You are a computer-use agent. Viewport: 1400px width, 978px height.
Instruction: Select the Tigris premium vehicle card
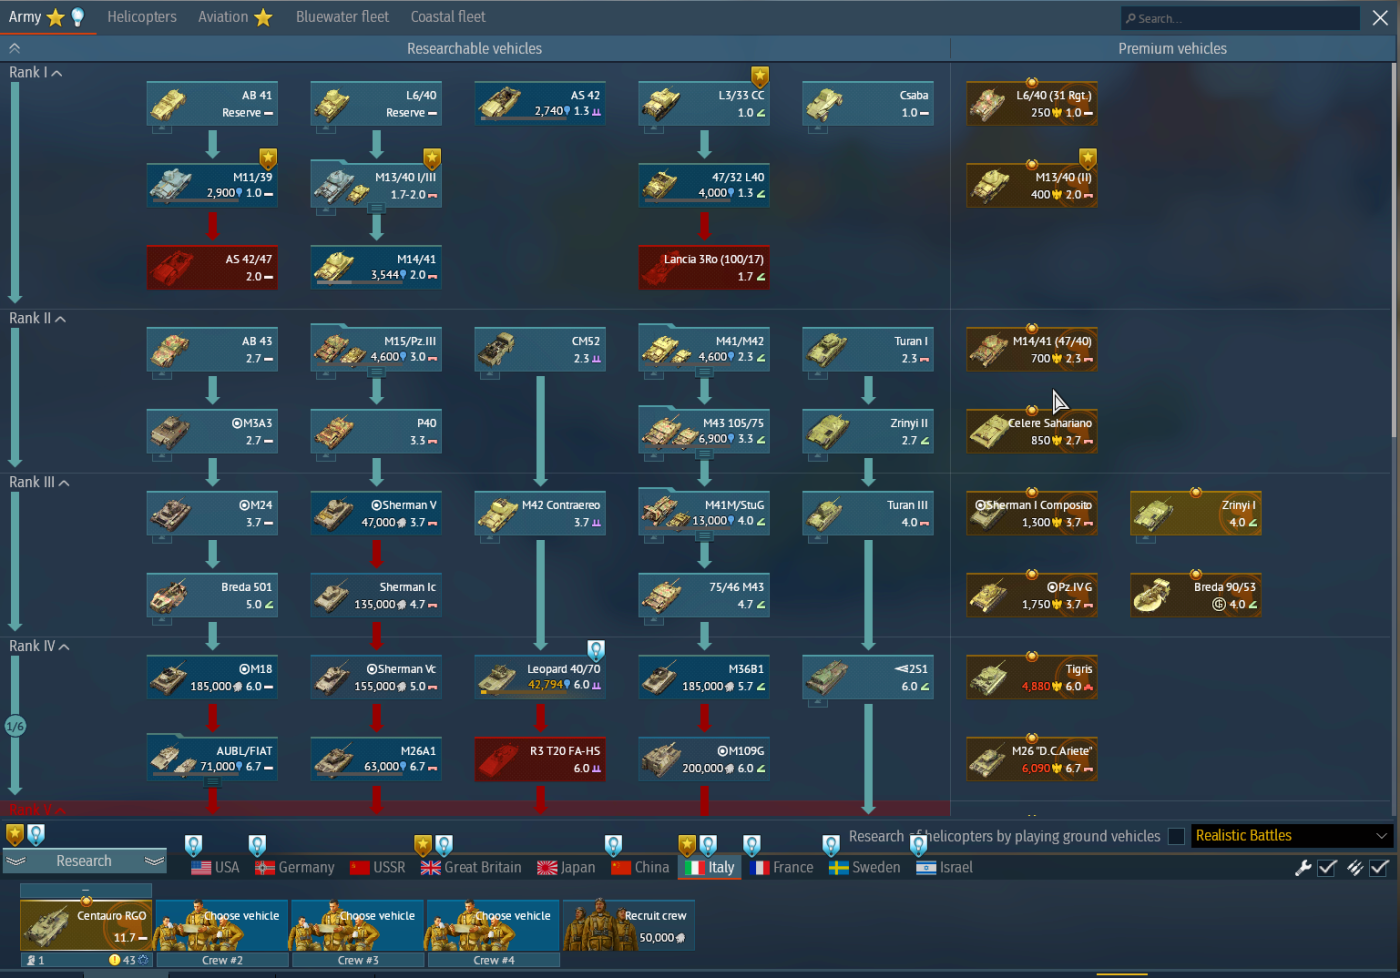point(1032,677)
